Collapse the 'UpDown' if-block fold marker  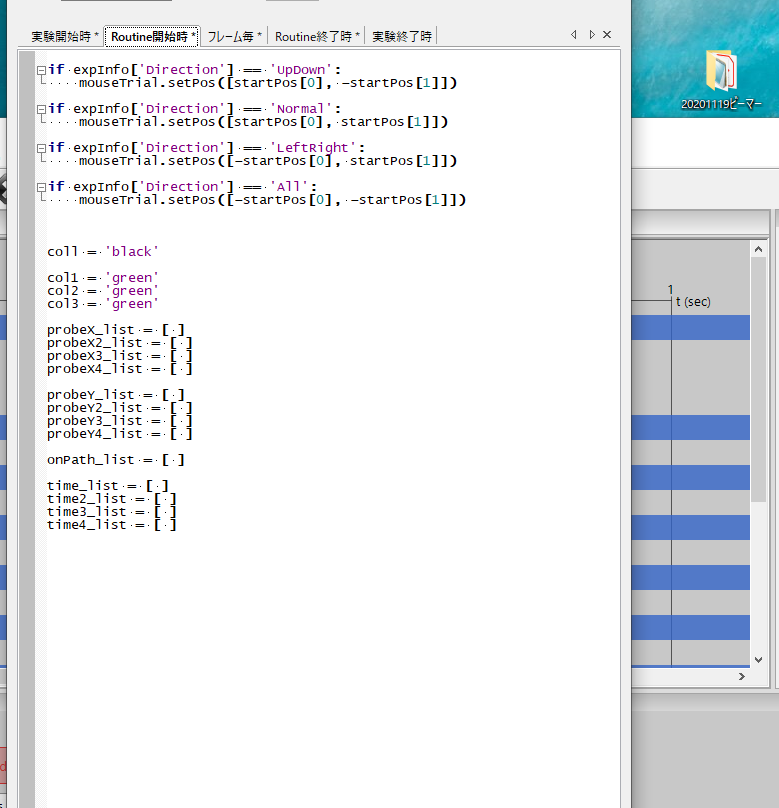(x=40, y=70)
